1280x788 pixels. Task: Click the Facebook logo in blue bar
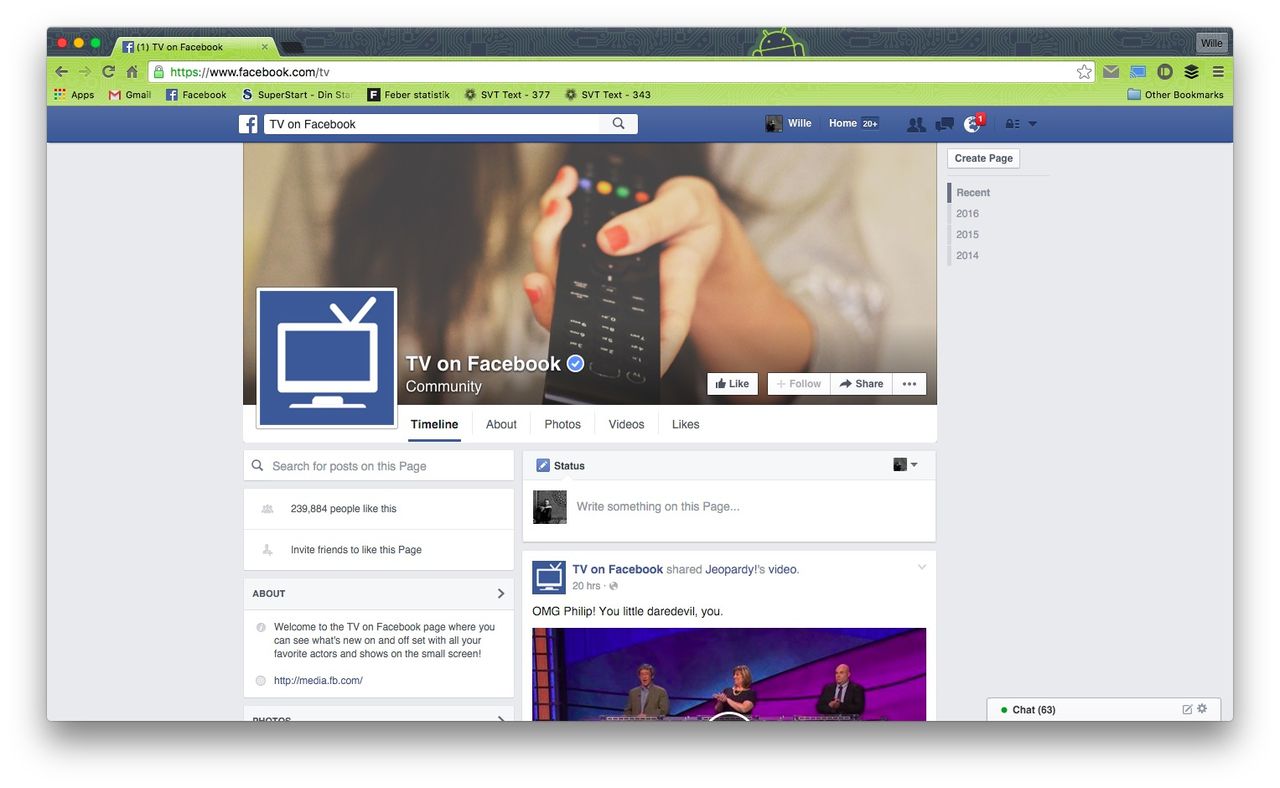[248, 124]
